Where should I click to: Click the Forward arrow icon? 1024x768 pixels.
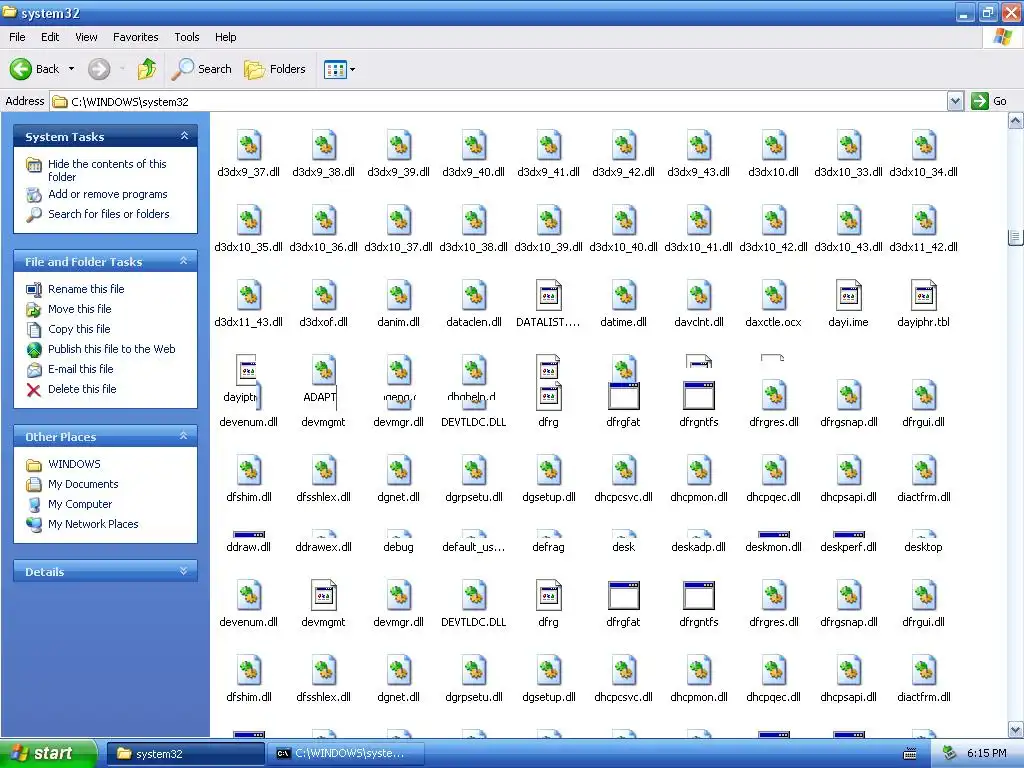pyautogui.click(x=99, y=69)
